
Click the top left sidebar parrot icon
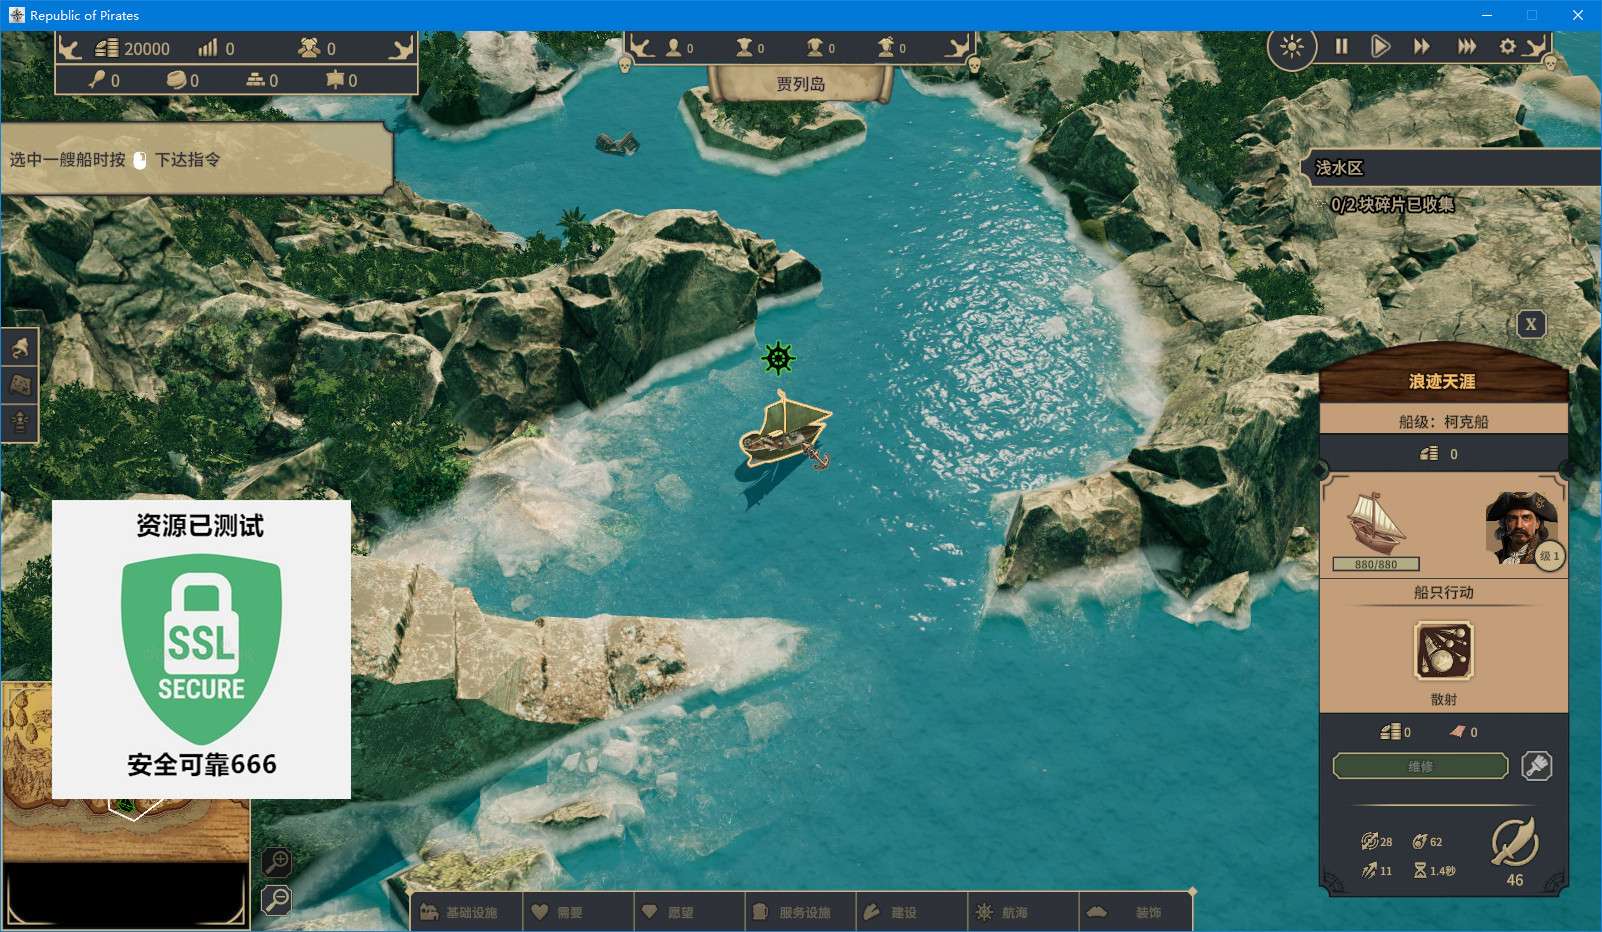(x=20, y=348)
